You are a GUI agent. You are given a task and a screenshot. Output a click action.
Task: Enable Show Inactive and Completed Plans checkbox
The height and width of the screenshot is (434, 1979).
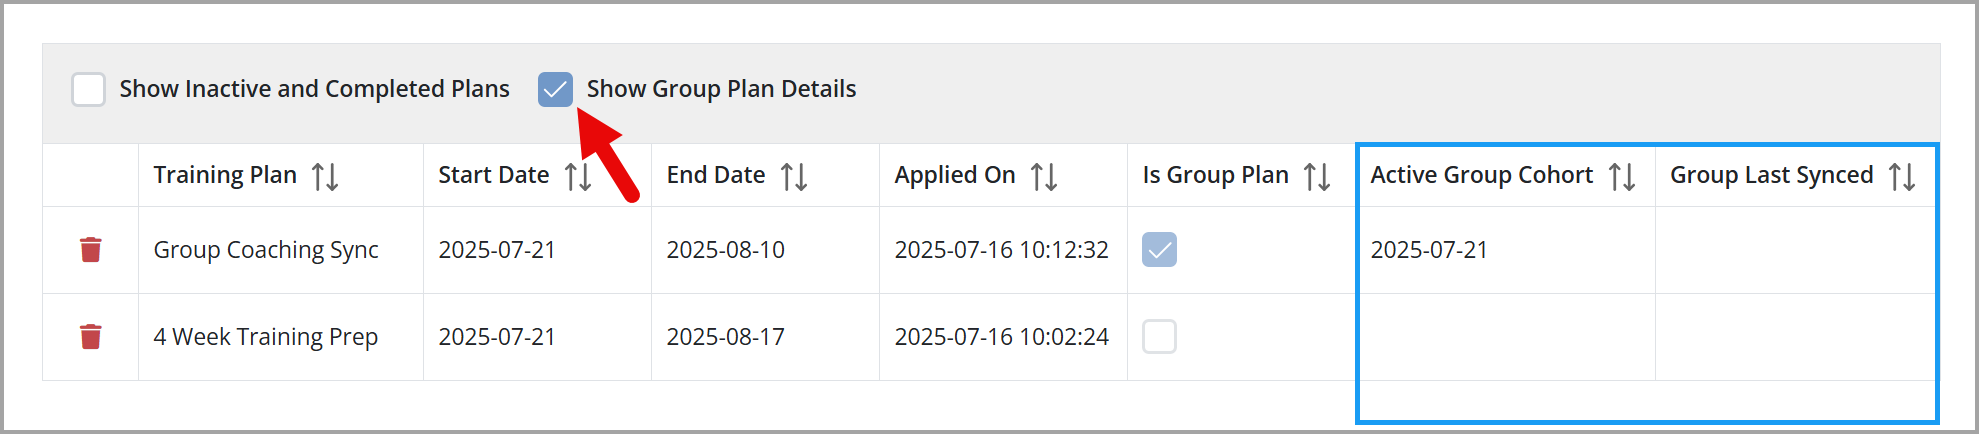(x=88, y=89)
